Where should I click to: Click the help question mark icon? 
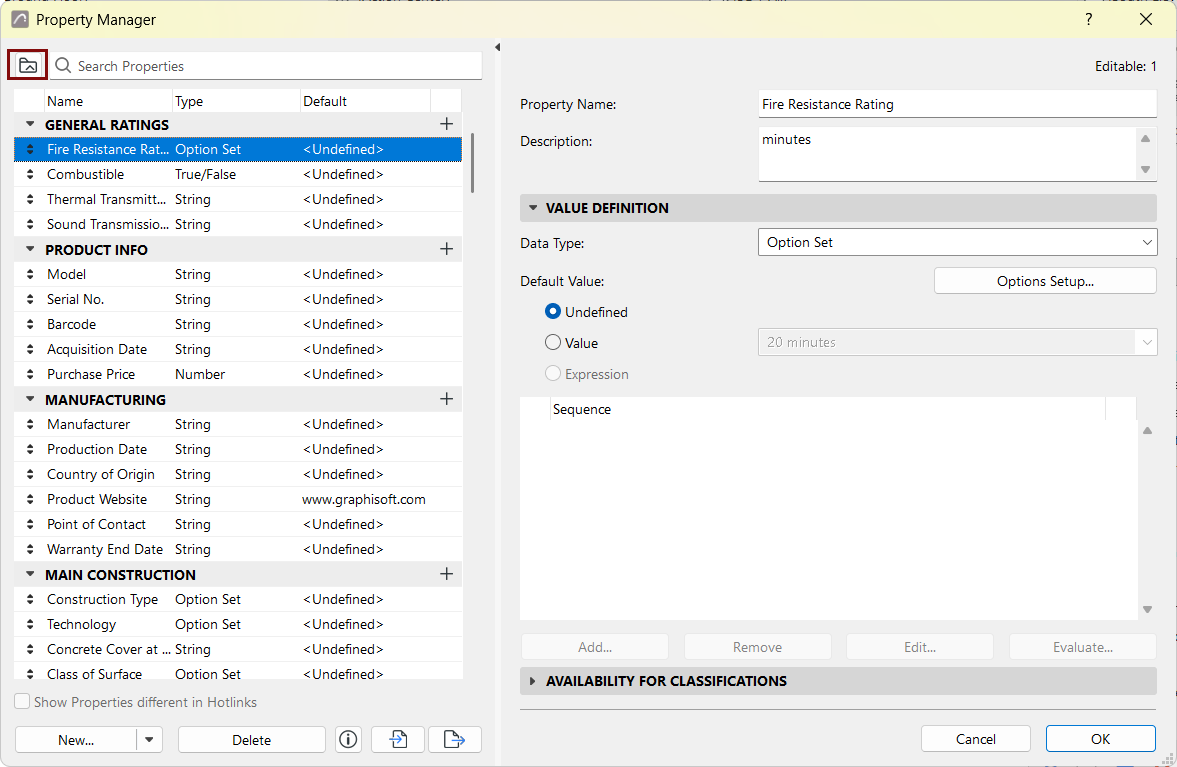point(1088,20)
